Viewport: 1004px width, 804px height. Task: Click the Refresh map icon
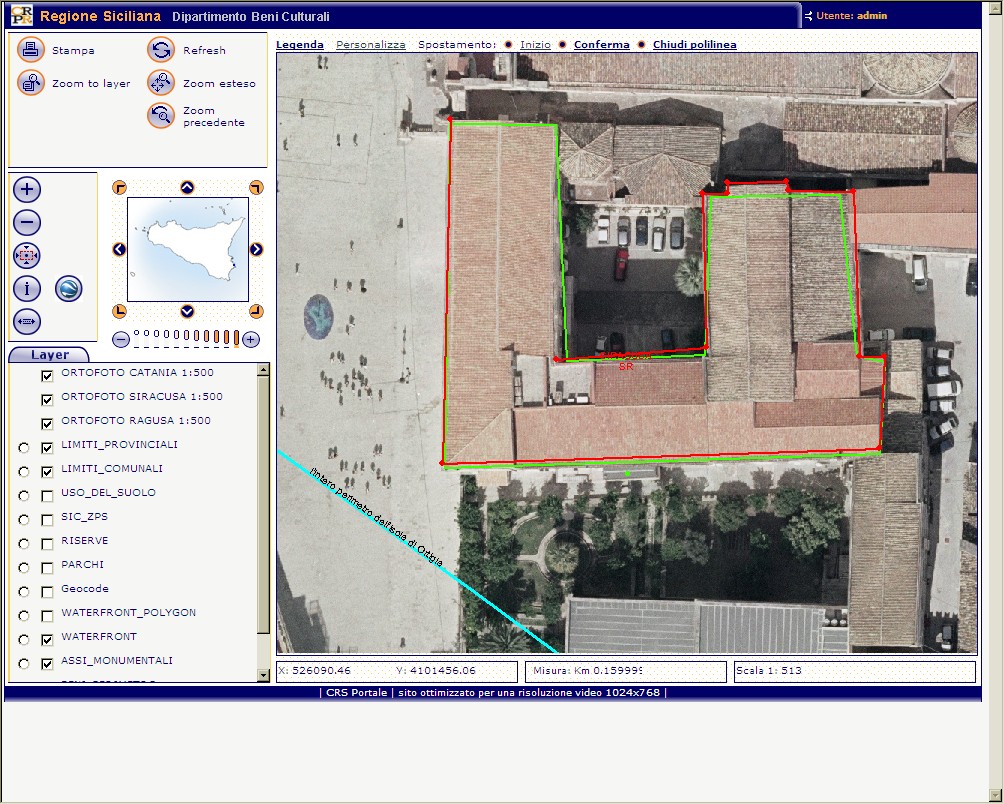[x=161, y=50]
